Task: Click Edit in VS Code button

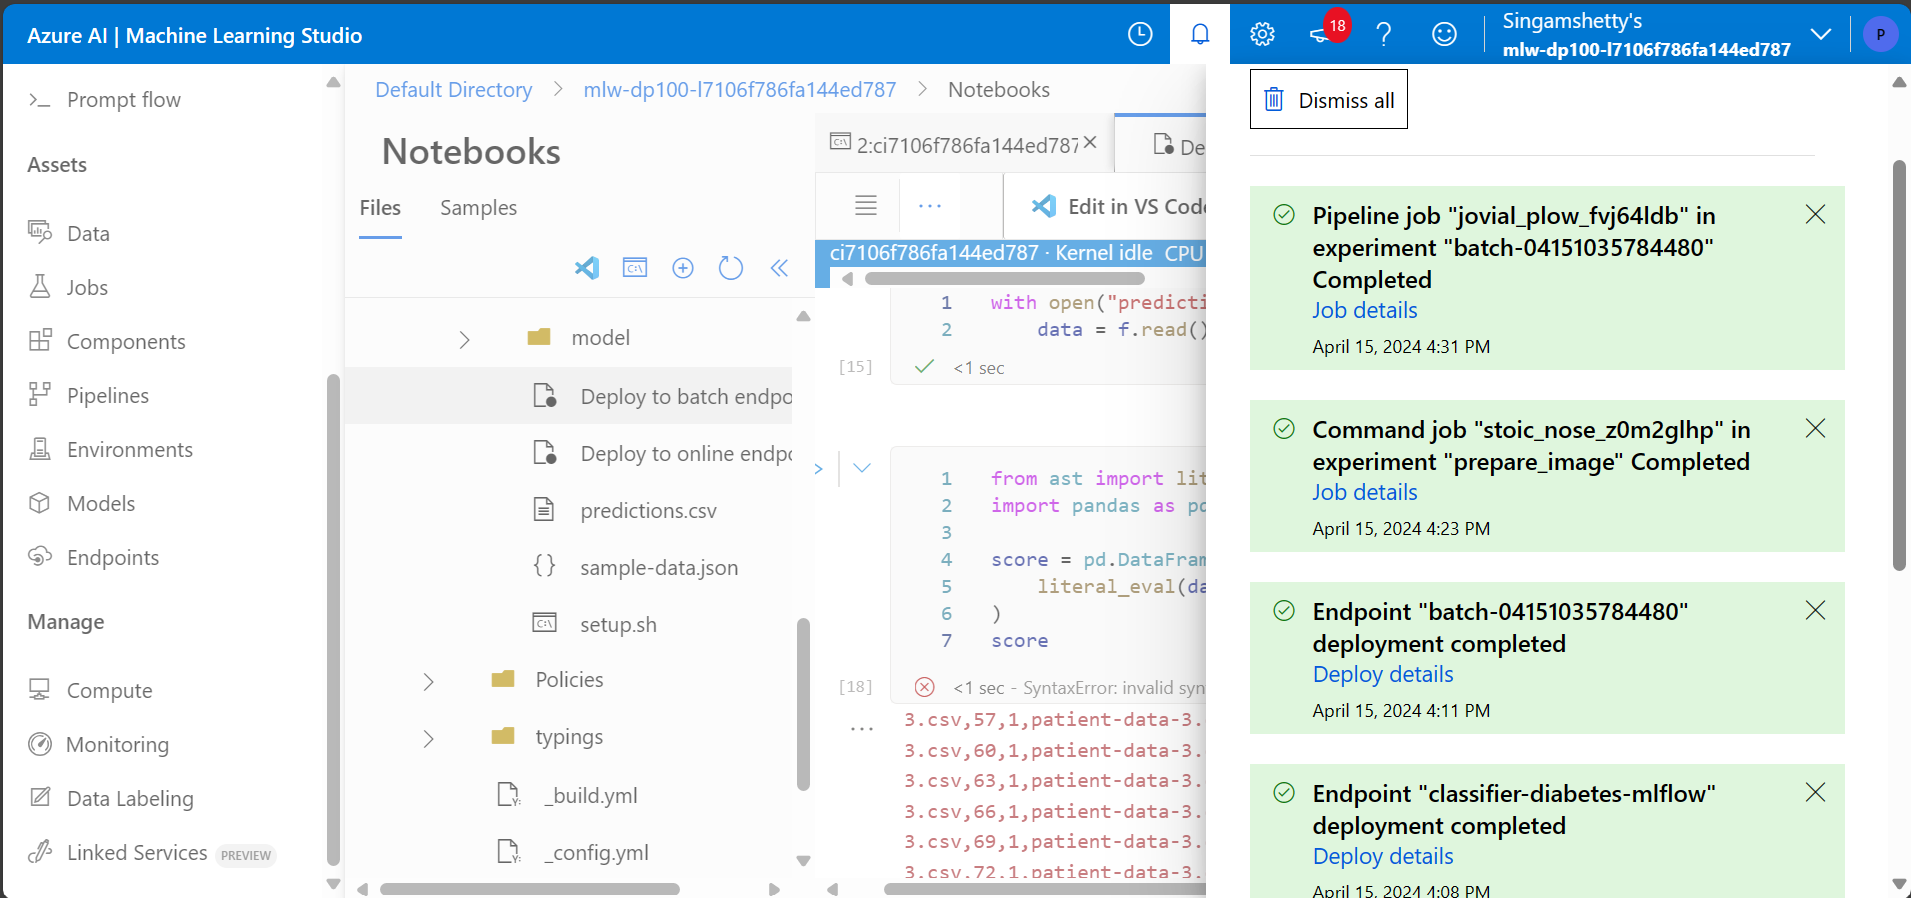Action: coord(1118,206)
